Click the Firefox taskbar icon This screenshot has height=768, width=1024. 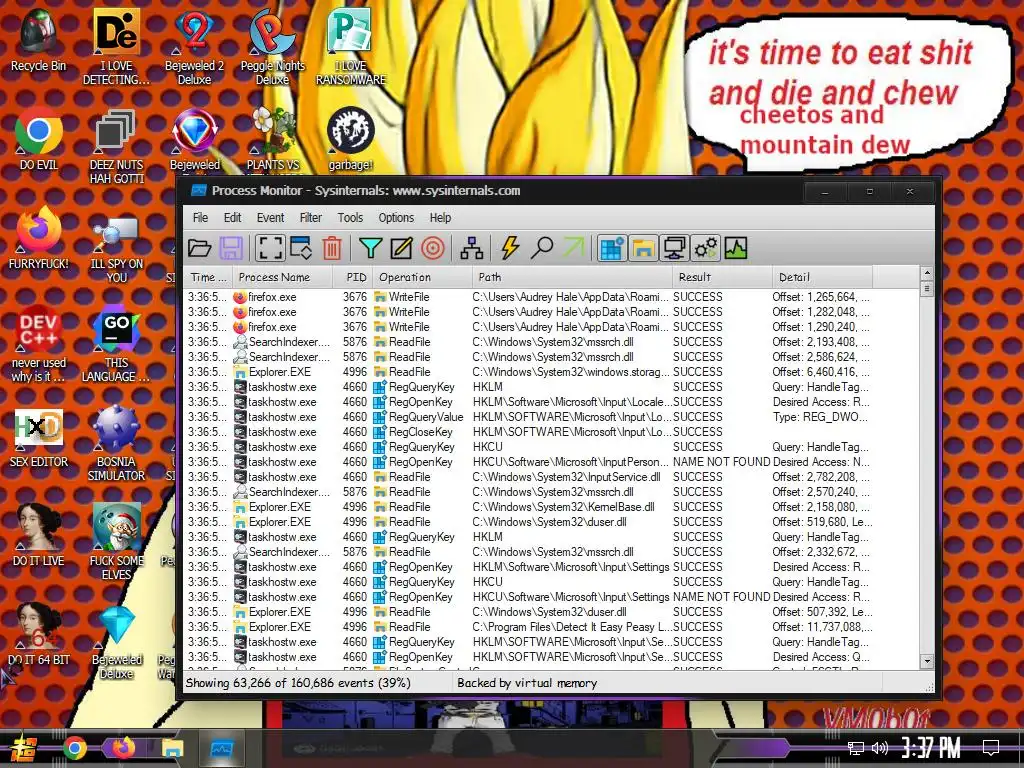123,748
